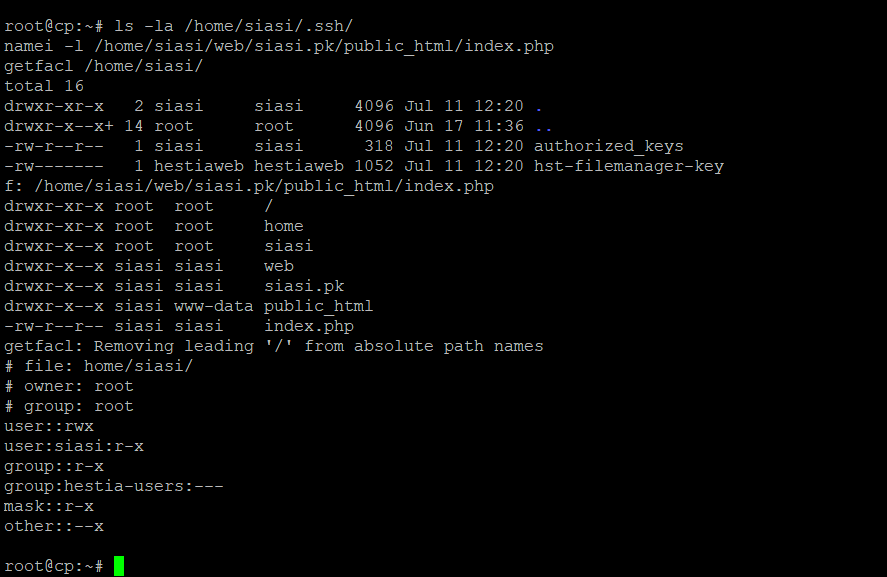Click the 'web' directory entry
This screenshot has width=887, height=577.
coord(279,266)
